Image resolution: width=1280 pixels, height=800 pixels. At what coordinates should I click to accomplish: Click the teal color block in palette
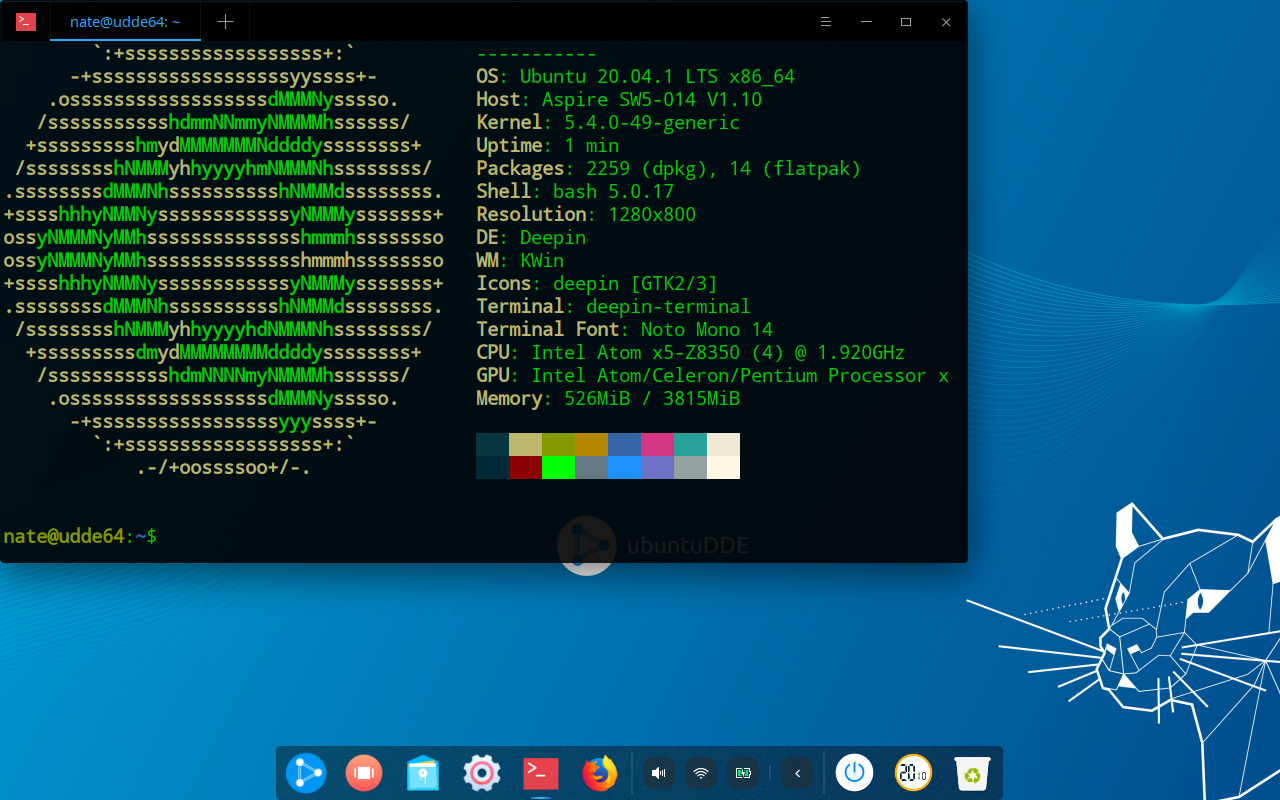click(x=690, y=444)
